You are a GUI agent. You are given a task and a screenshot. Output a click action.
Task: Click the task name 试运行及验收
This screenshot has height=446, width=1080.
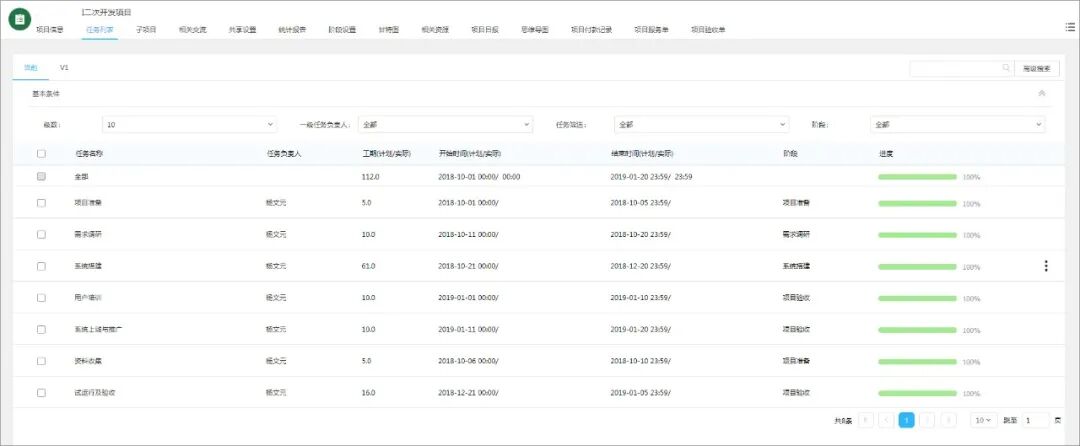coord(94,392)
